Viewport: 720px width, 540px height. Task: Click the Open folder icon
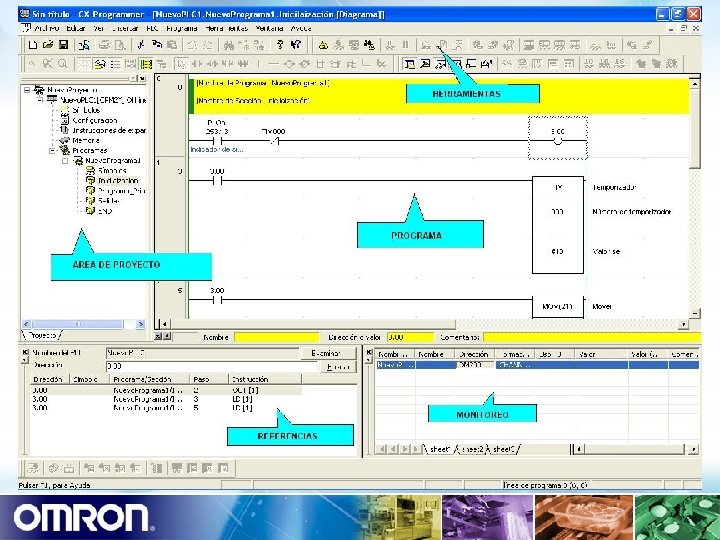[48, 45]
